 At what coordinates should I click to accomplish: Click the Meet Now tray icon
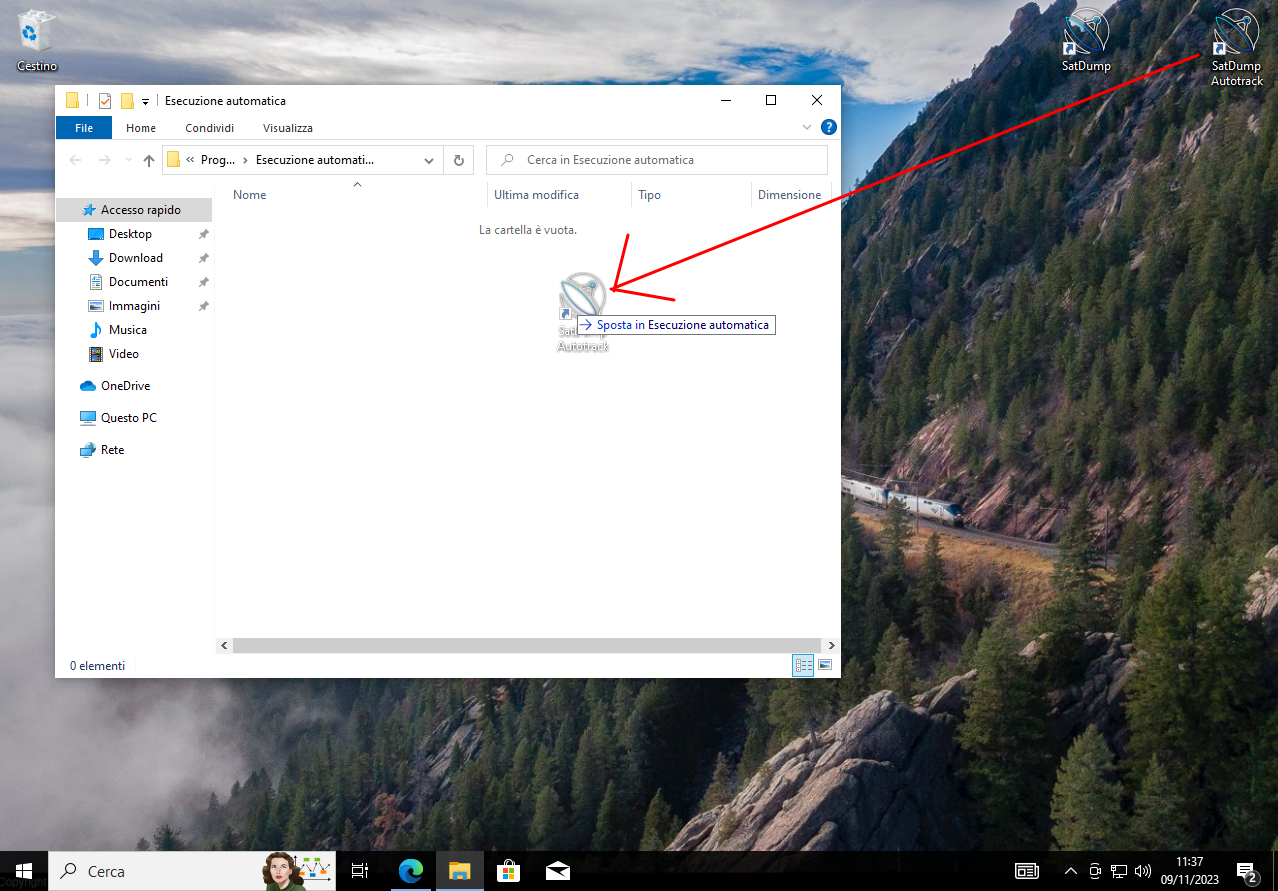coord(1096,871)
